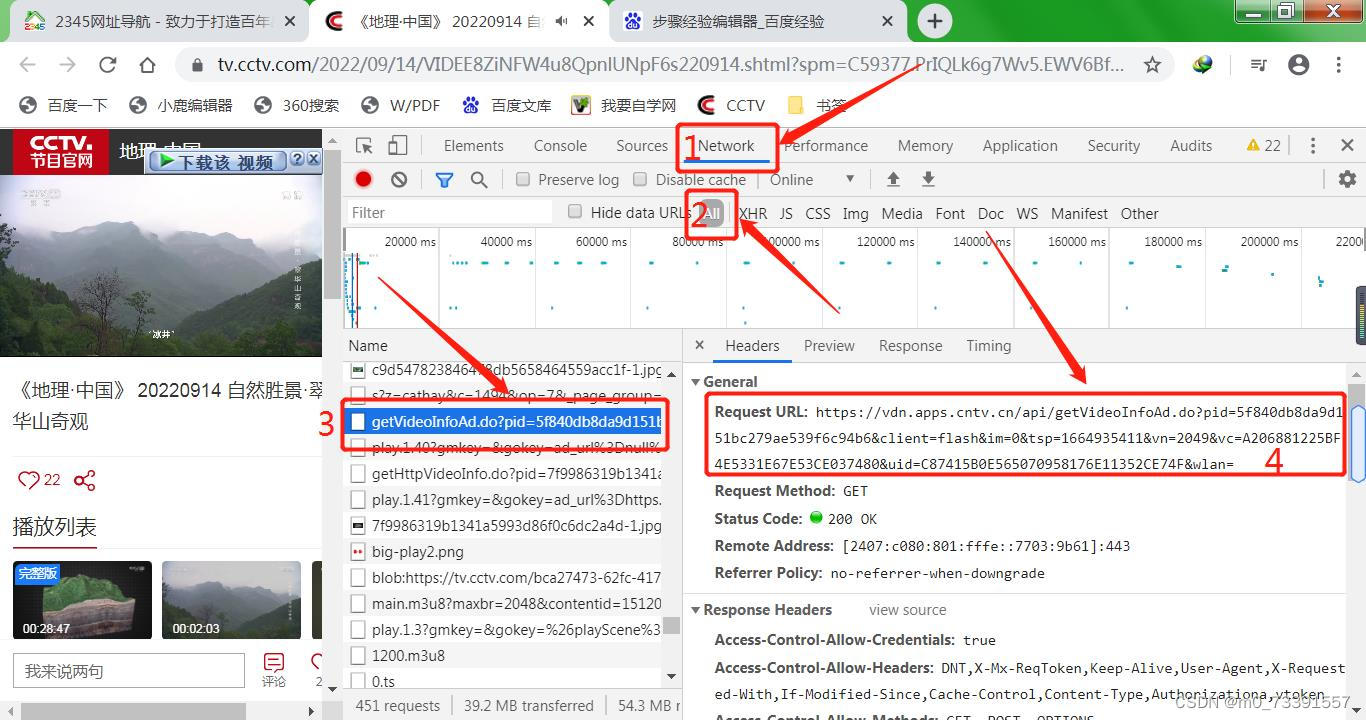Click the IDM extension icon
This screenshot has width=1366, height=720.
pos(1203,65)
